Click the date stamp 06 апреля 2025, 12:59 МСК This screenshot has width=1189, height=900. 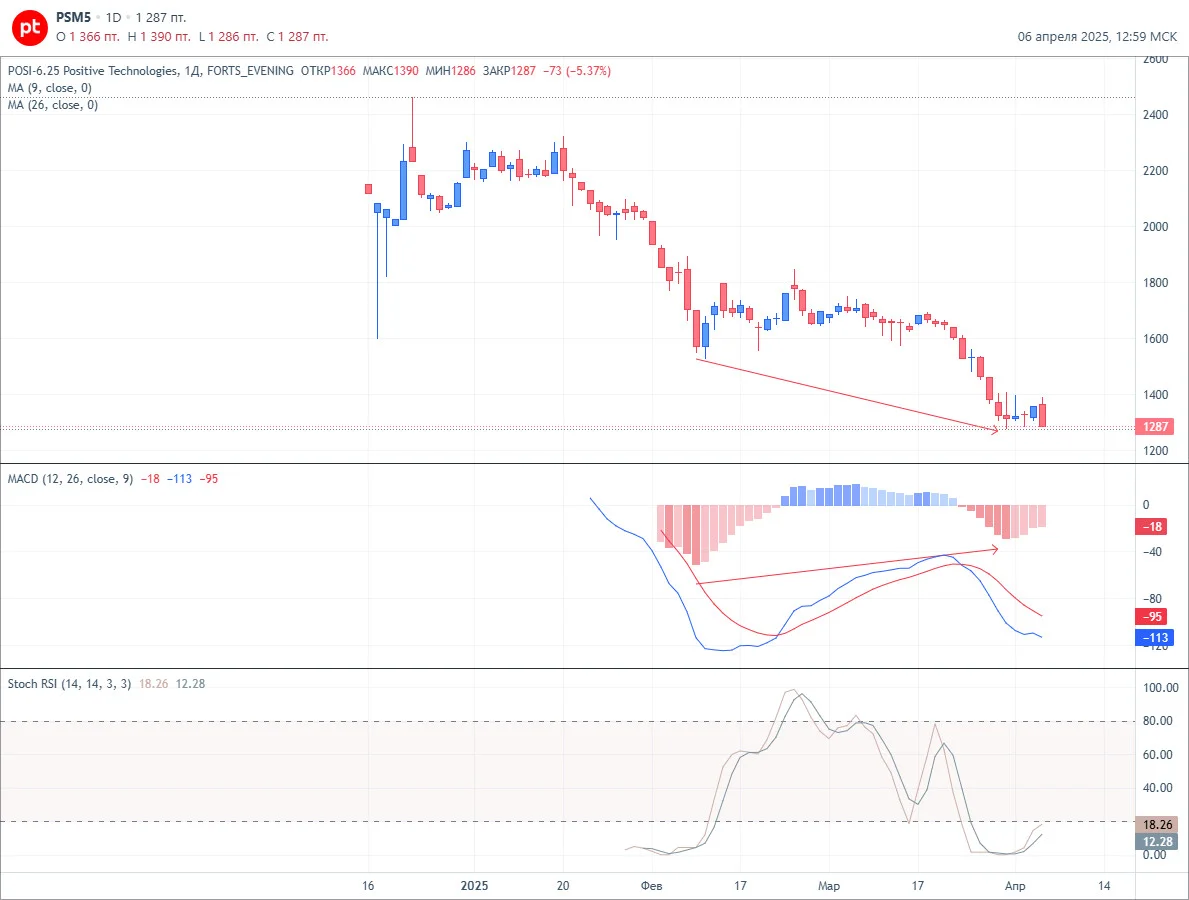pos(1097,36)
